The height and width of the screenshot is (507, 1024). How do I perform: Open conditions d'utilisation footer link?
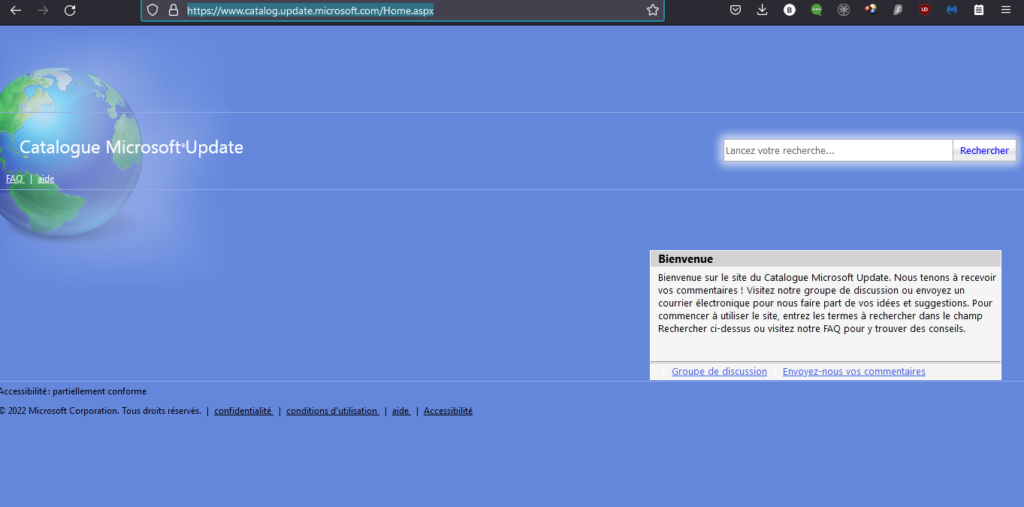(332, 411)
